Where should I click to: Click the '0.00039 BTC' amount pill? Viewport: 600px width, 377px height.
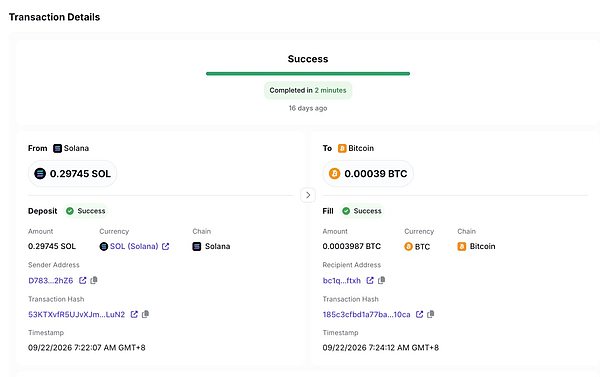point(368,174)
